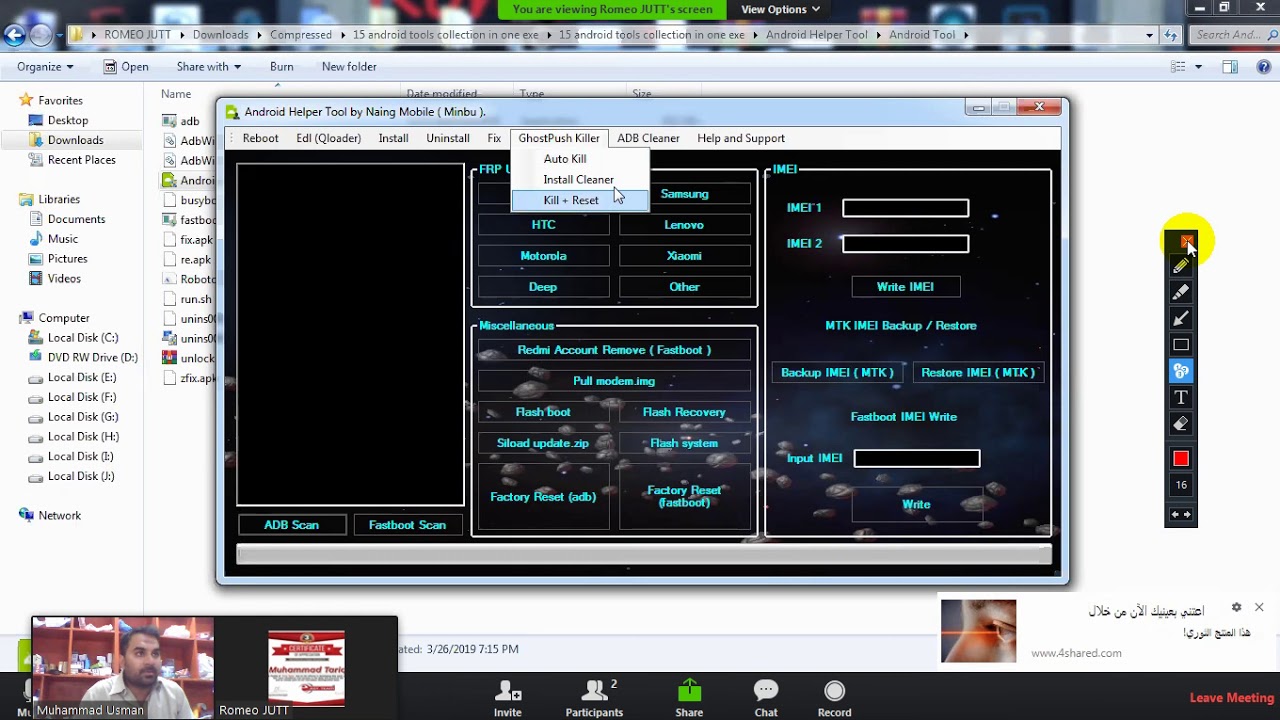Image resolution: width=1280 pixels, height=720 pixels.
Task: Select the arrow annotation tool
Action: 1181,319
